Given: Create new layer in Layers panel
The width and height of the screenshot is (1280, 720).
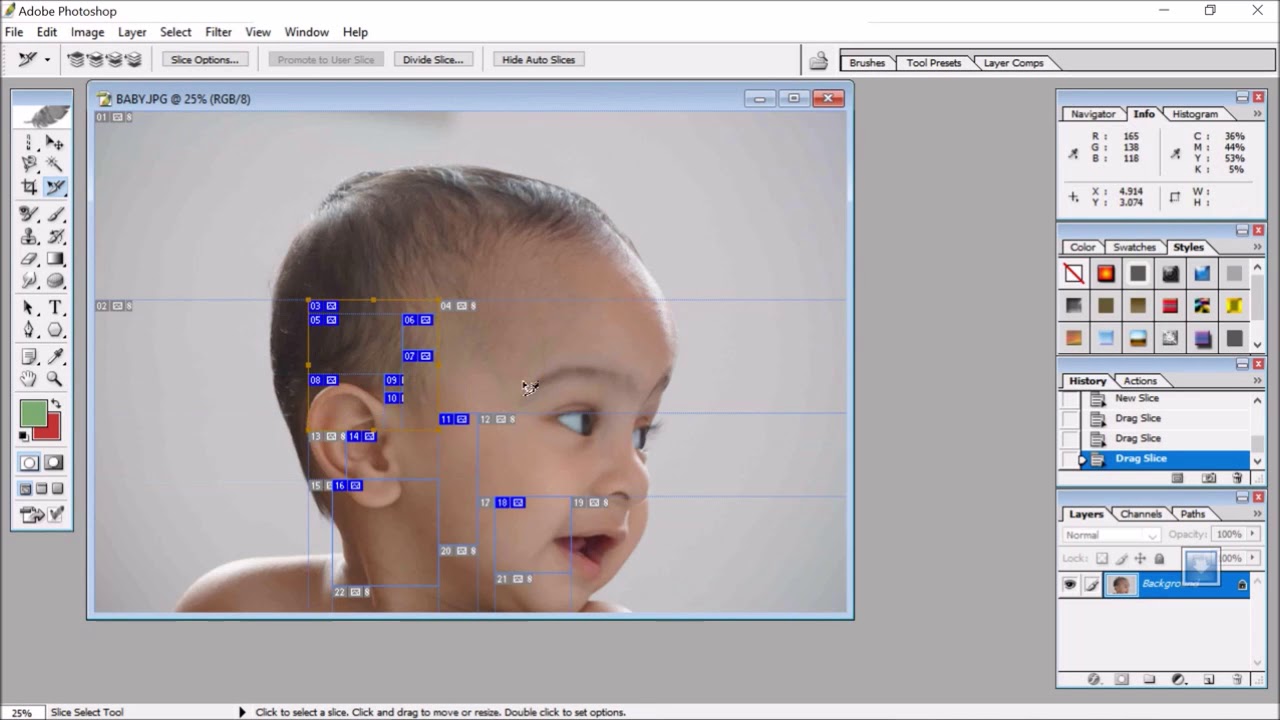Looking at the screenshot, I should tap(1209, 679).
